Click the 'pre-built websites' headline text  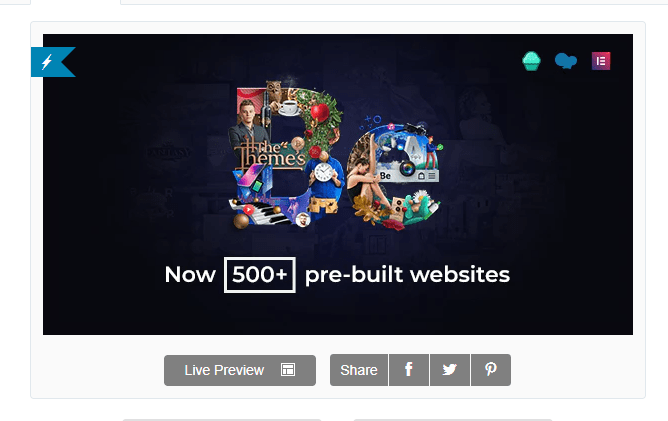pyautogui.click(x=407, y=275)
